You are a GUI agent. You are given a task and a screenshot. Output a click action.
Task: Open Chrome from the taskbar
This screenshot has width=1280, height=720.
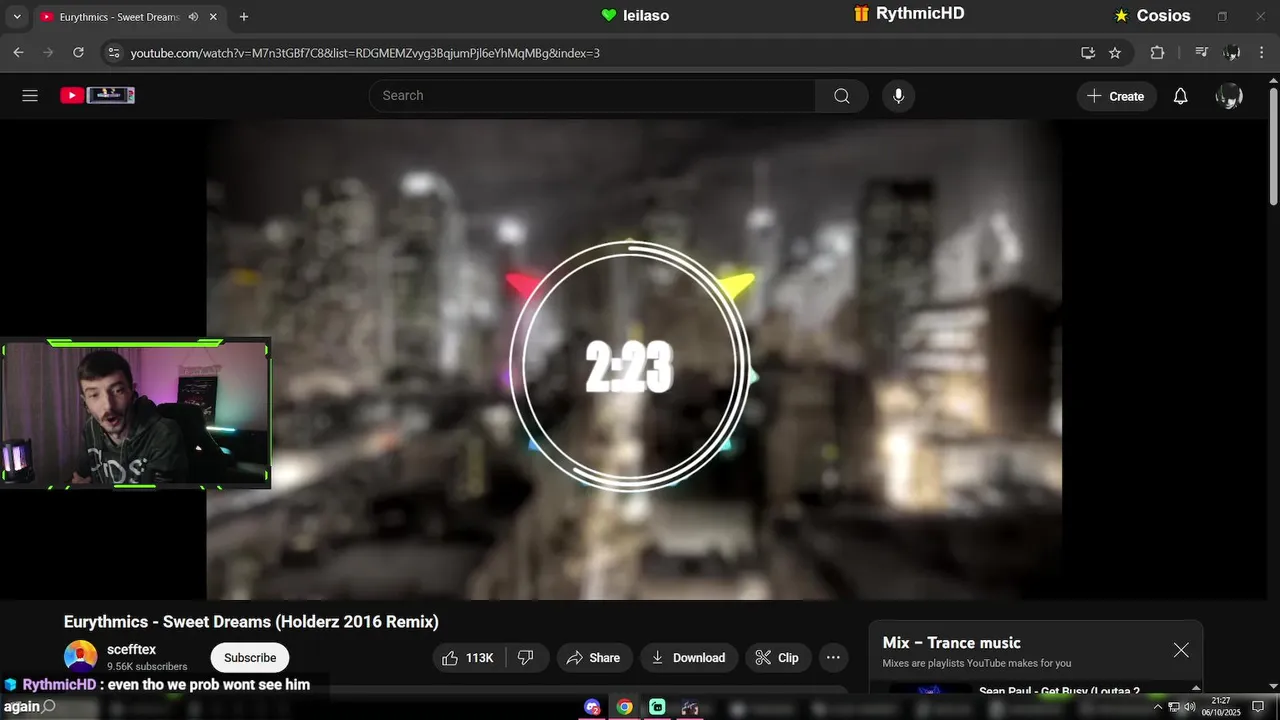coord(624,707)
